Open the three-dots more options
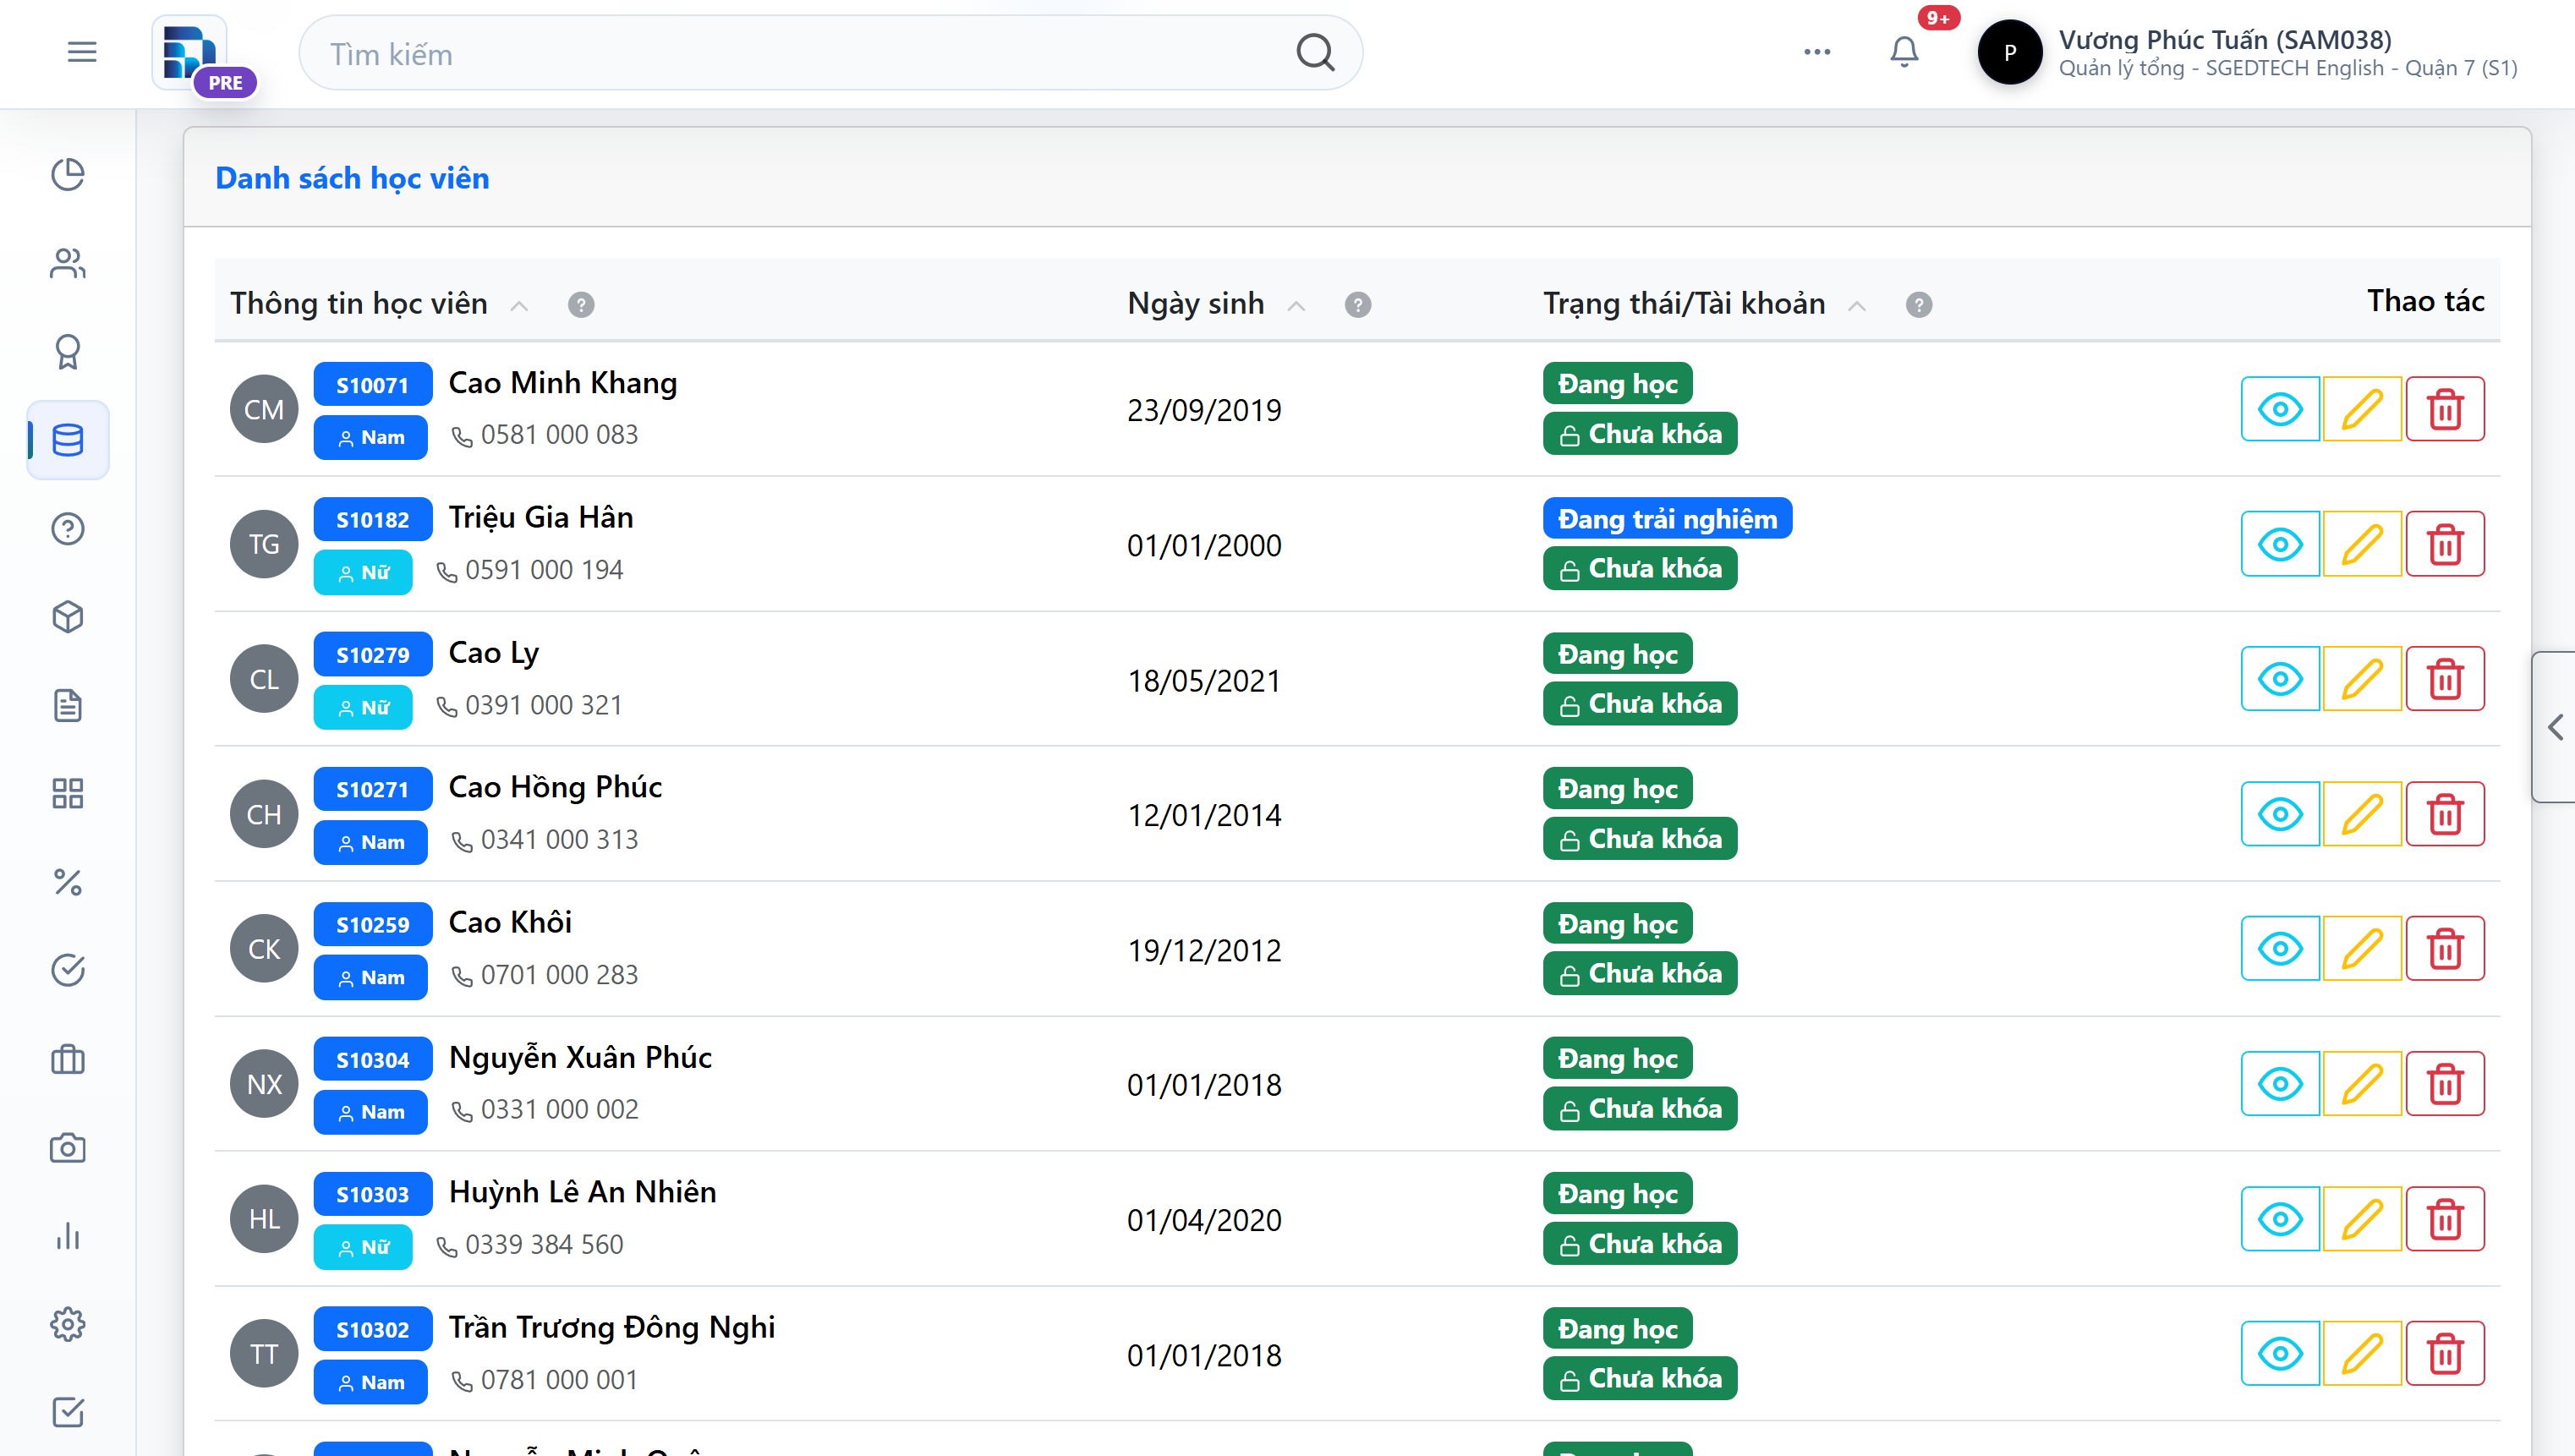 (x=1817, y=52)
